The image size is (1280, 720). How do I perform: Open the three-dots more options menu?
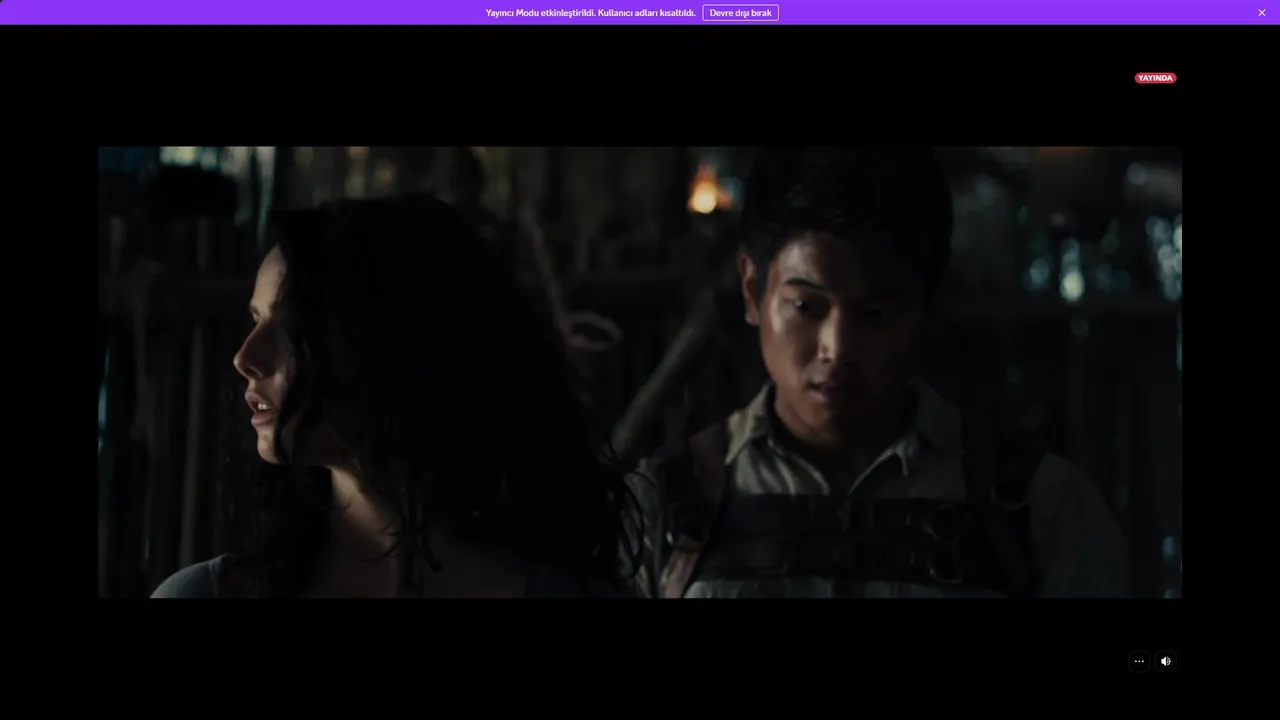pos(1139,661)
